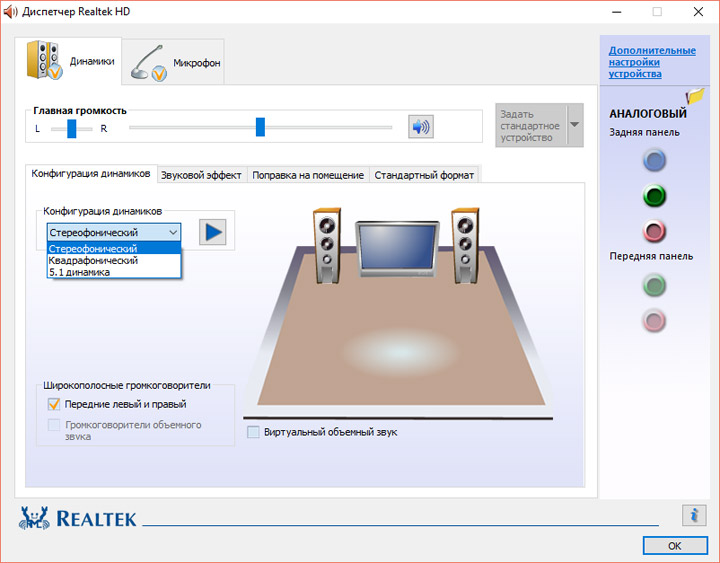
Task: Close the Realtek HD manager window
Action: pyautogui.click(x=698, y=11)
